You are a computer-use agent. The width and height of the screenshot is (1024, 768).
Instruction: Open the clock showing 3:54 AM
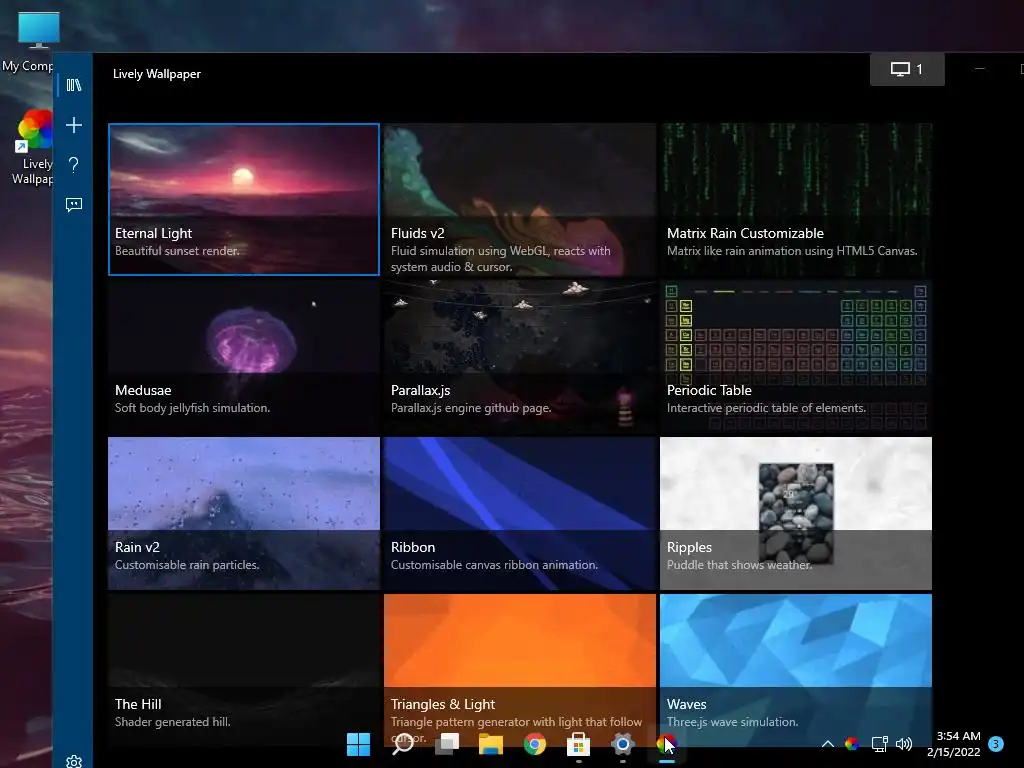point(954,744)
